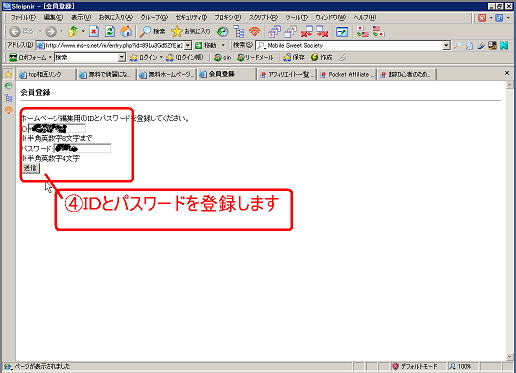Click the red X Stop icon
The height and width of the screenshot is (373, 516).
tap(94, 31)
